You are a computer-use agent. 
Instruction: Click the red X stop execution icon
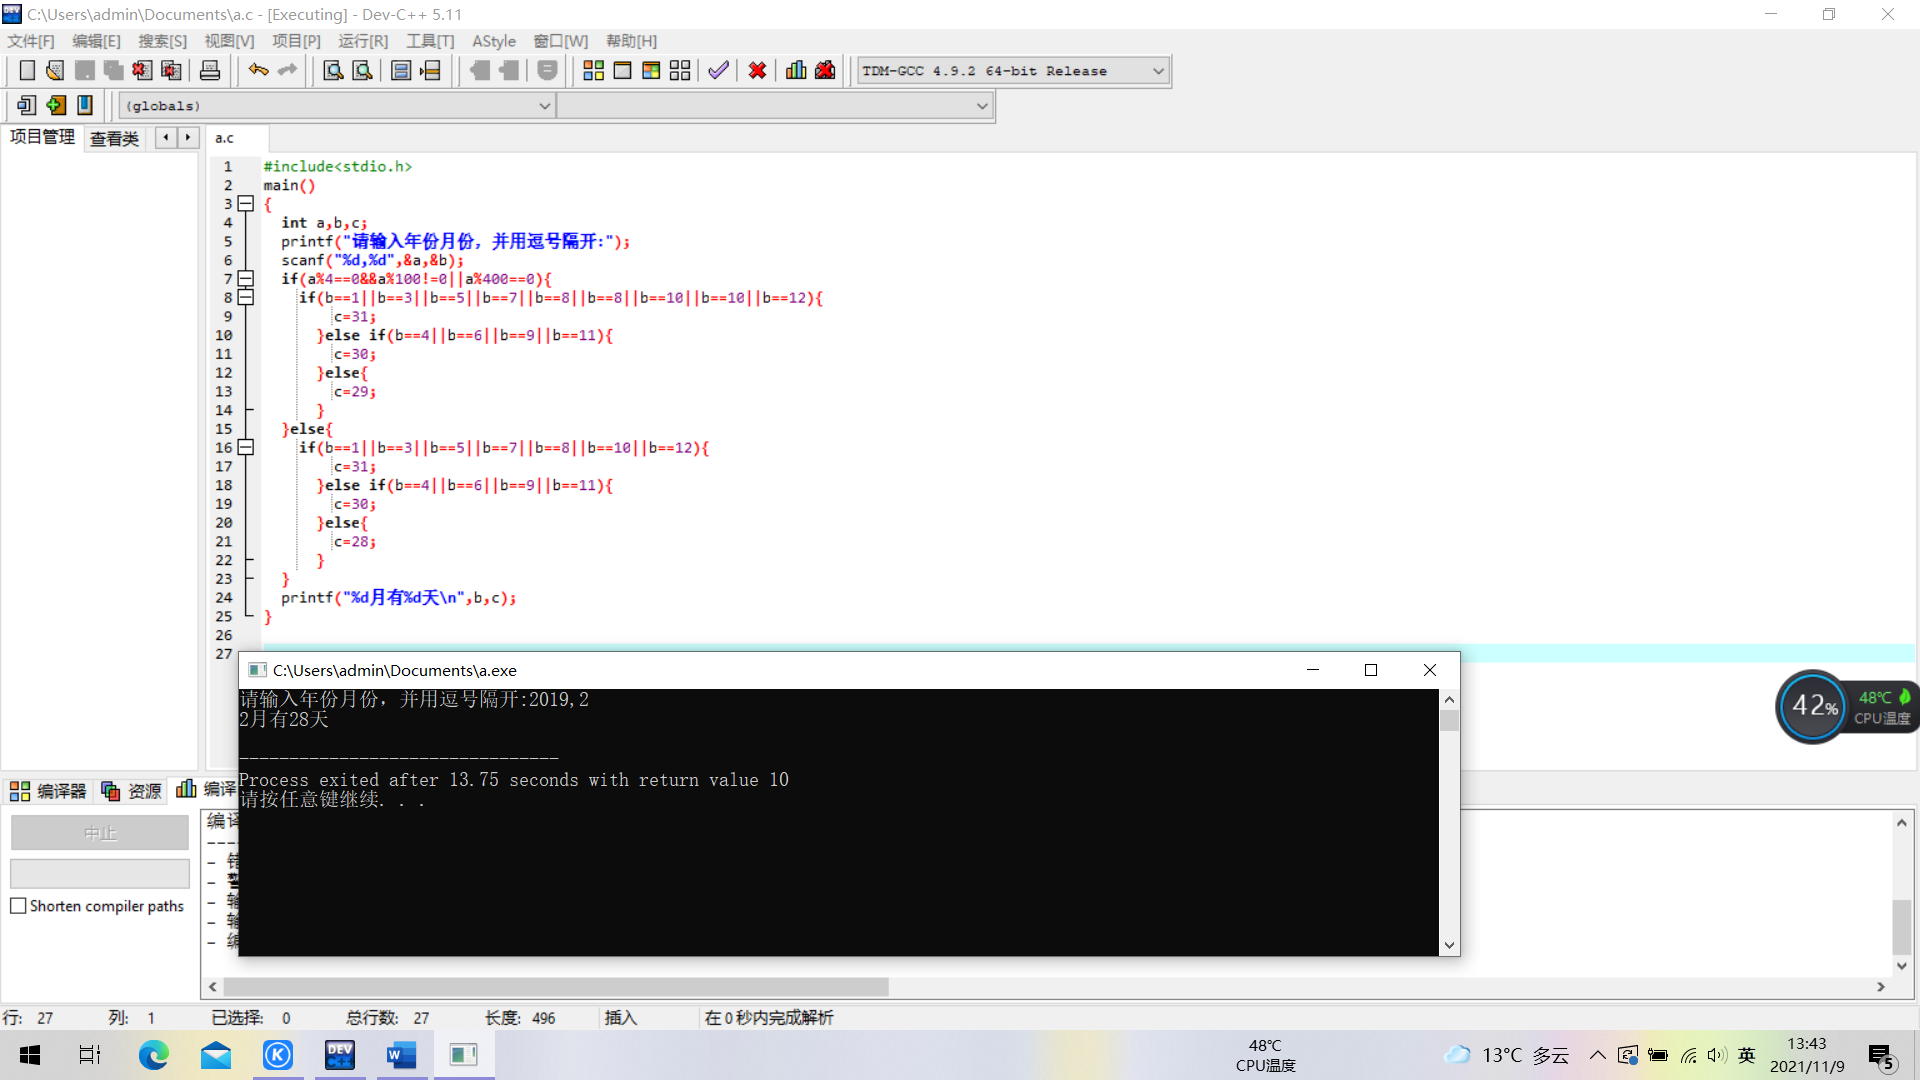(x=757, y=71)
